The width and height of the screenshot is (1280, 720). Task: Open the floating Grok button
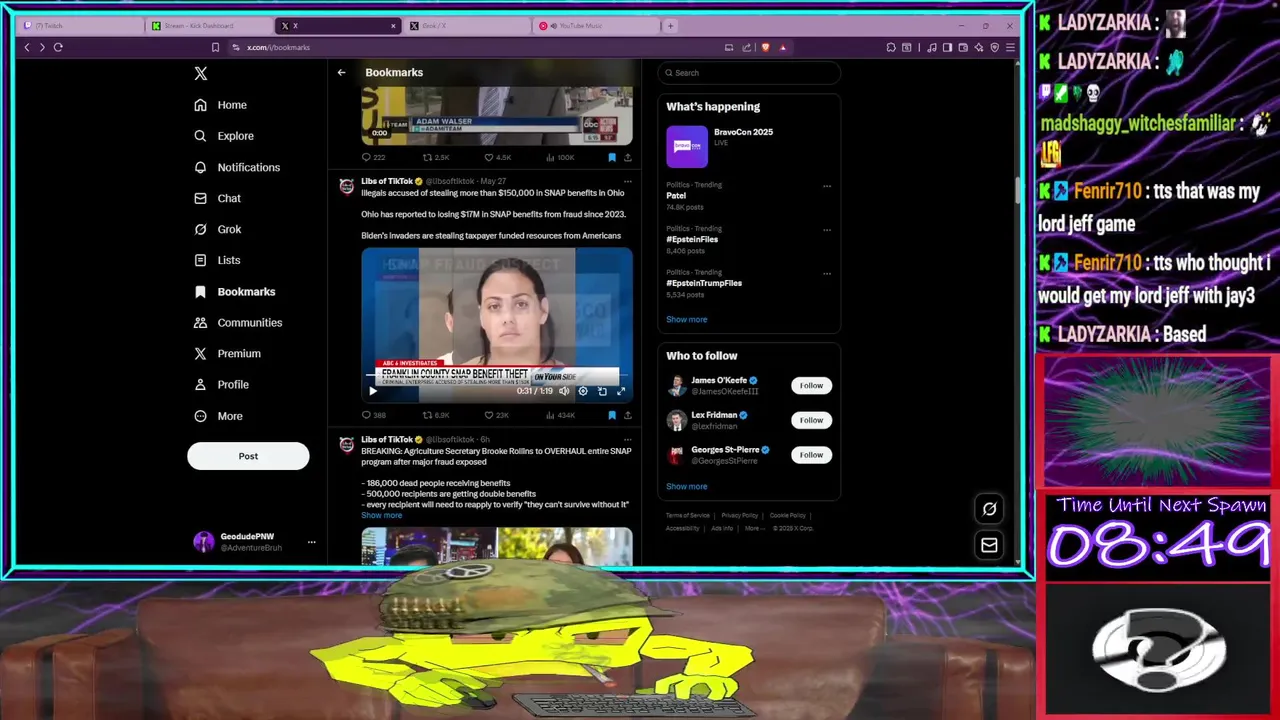[989, 509]
